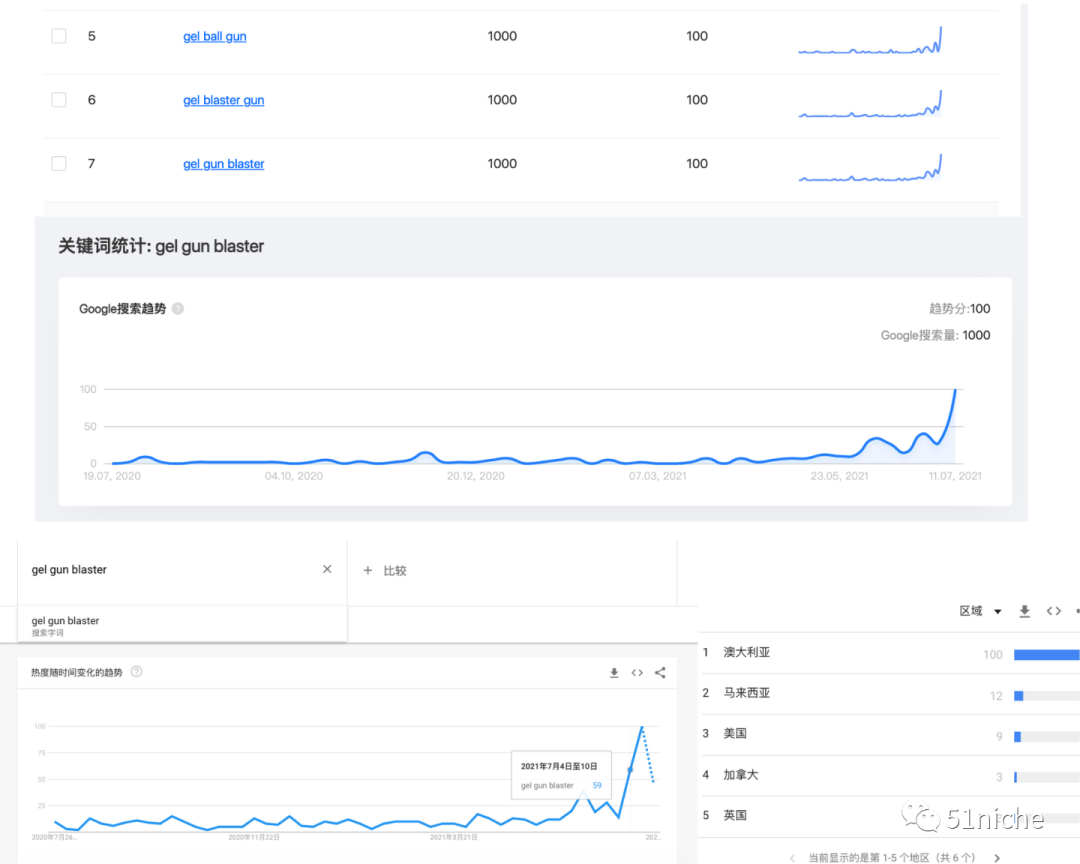Open embed code for the region panel

click(1054, 611)
